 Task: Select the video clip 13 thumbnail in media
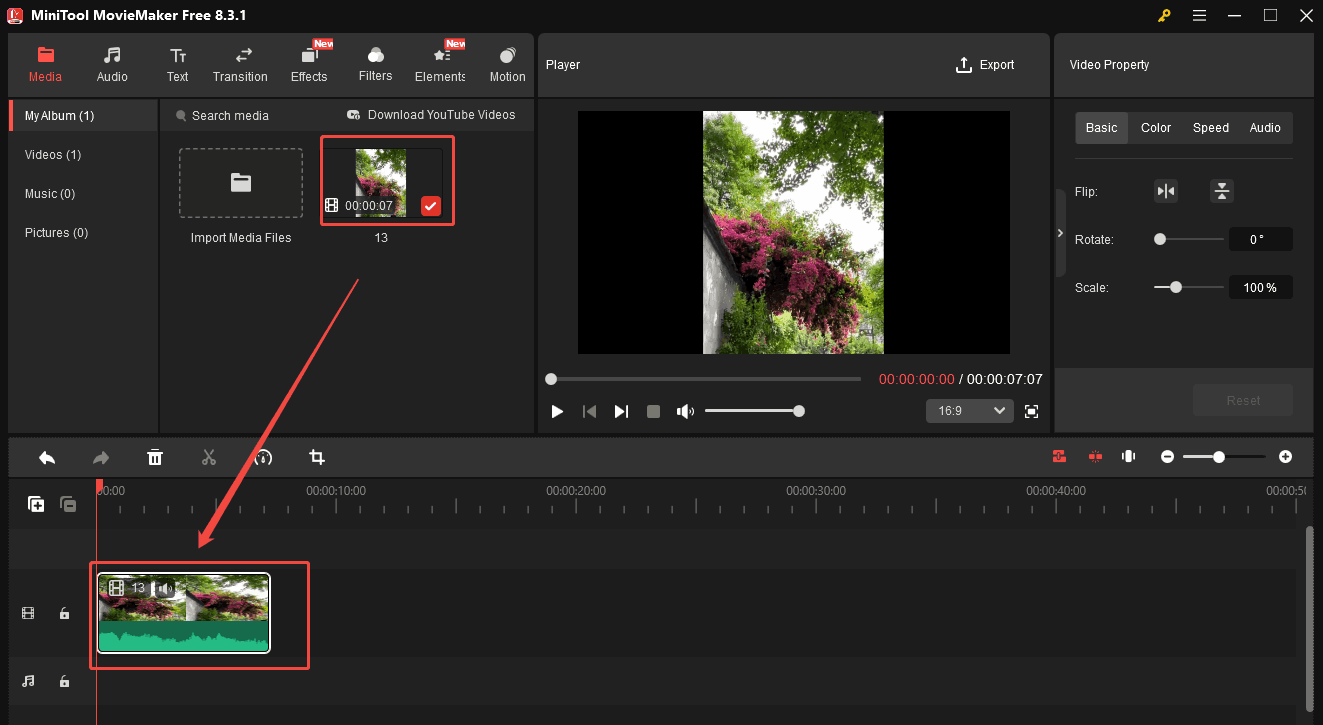(381, 180)
